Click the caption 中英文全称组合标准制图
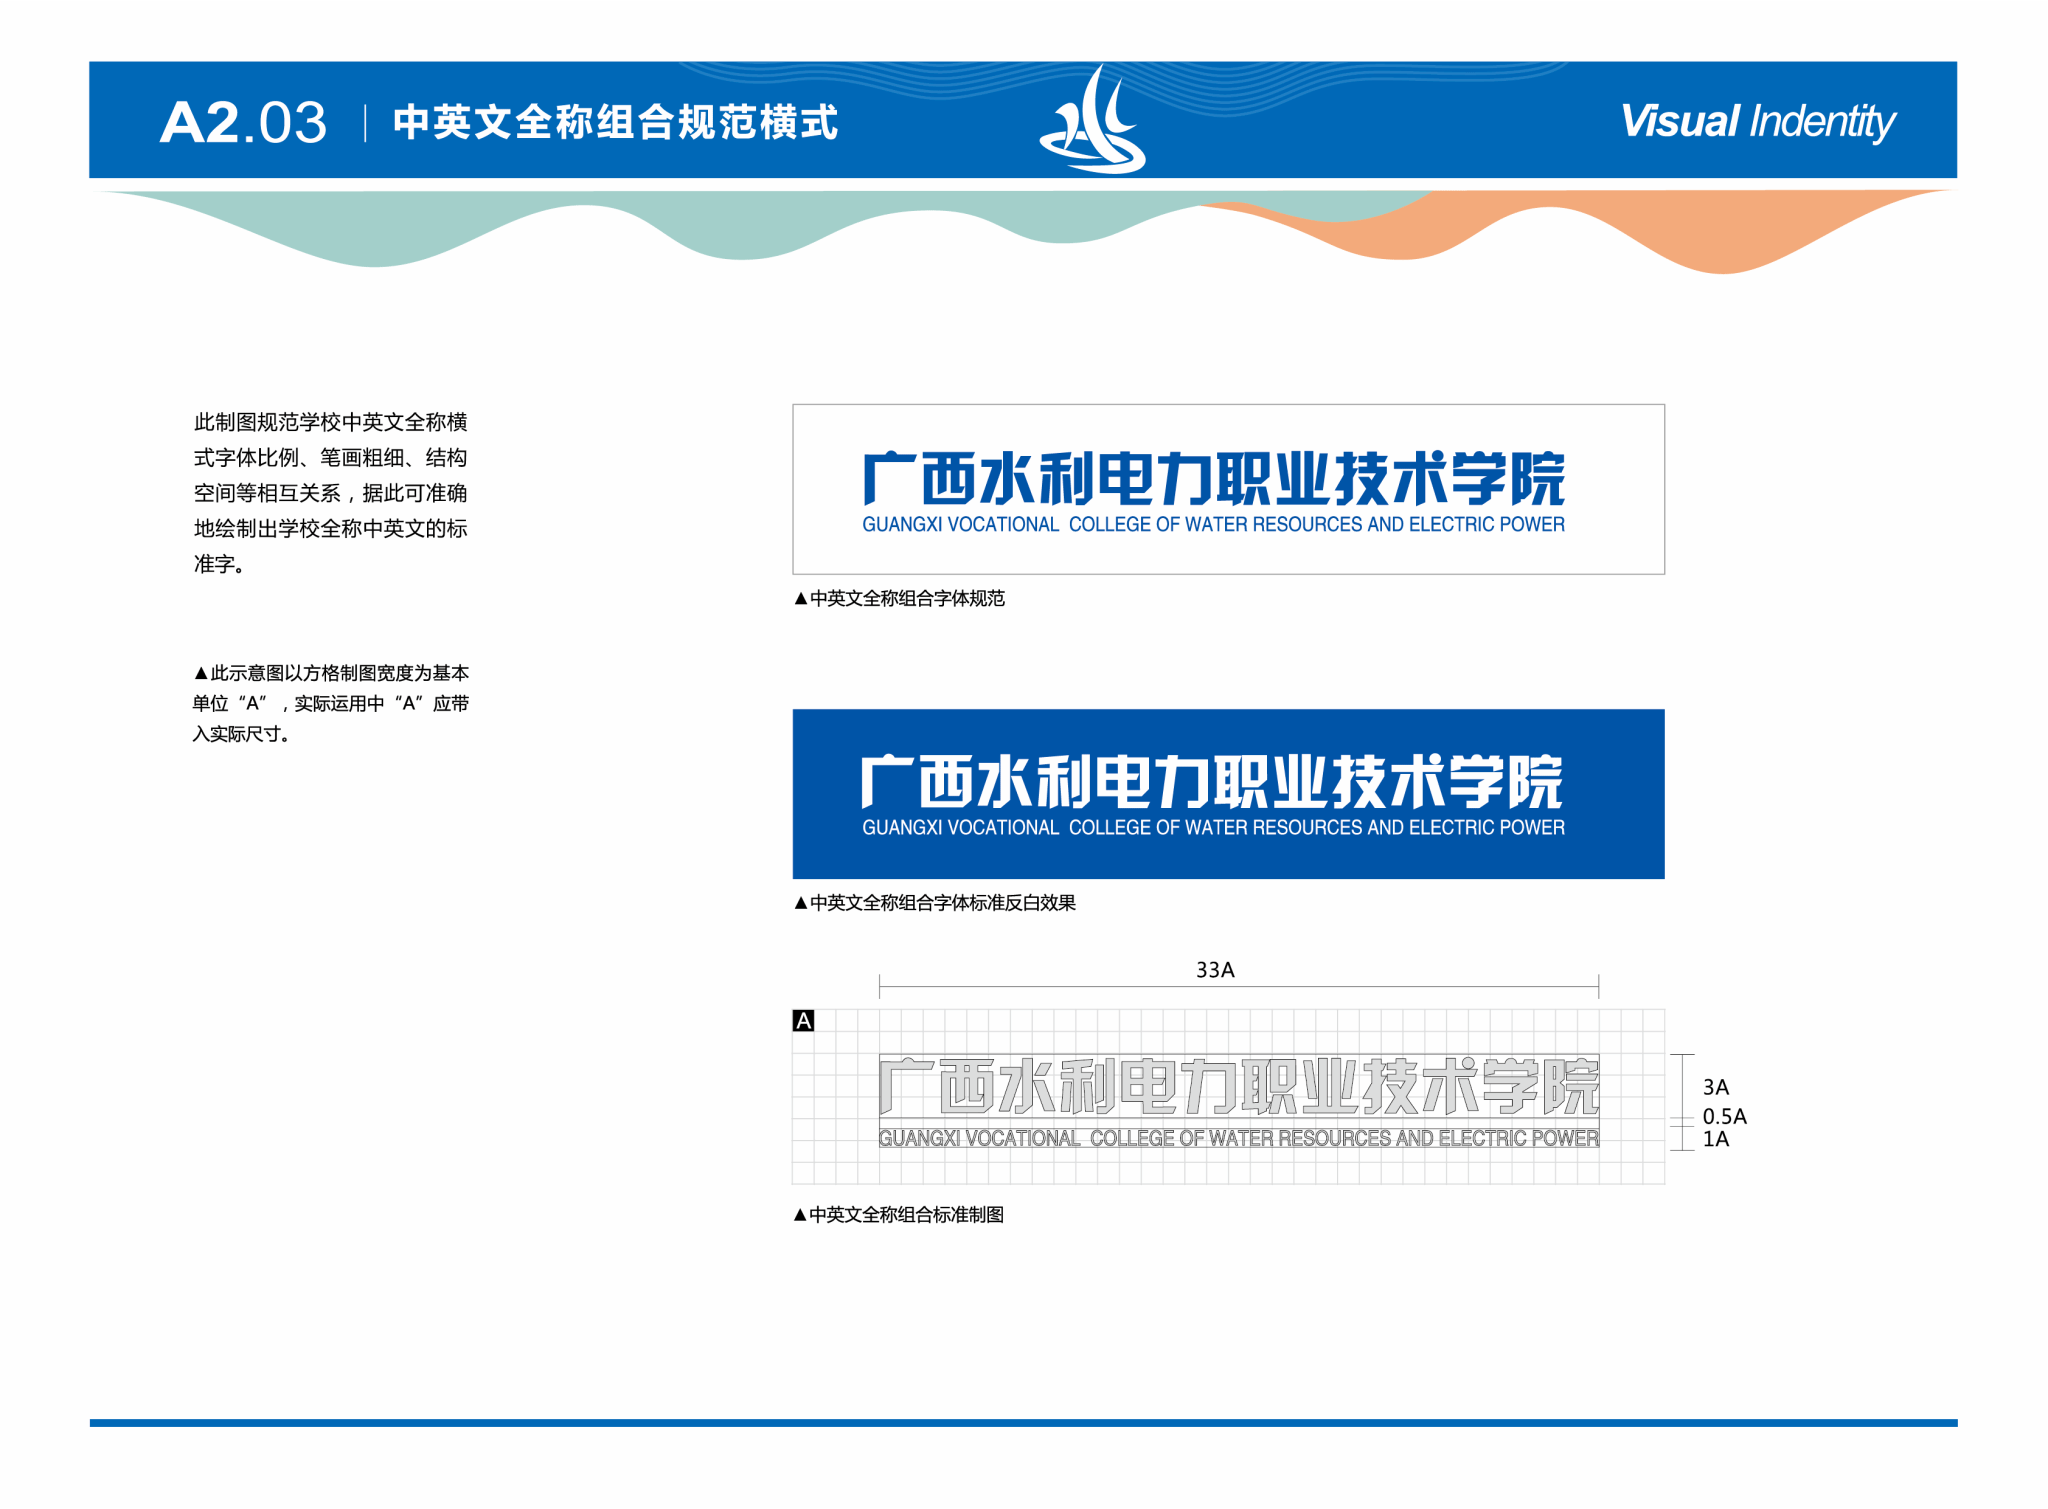This screenshot has height=1509, width=2048. (x=899, y=1214)
